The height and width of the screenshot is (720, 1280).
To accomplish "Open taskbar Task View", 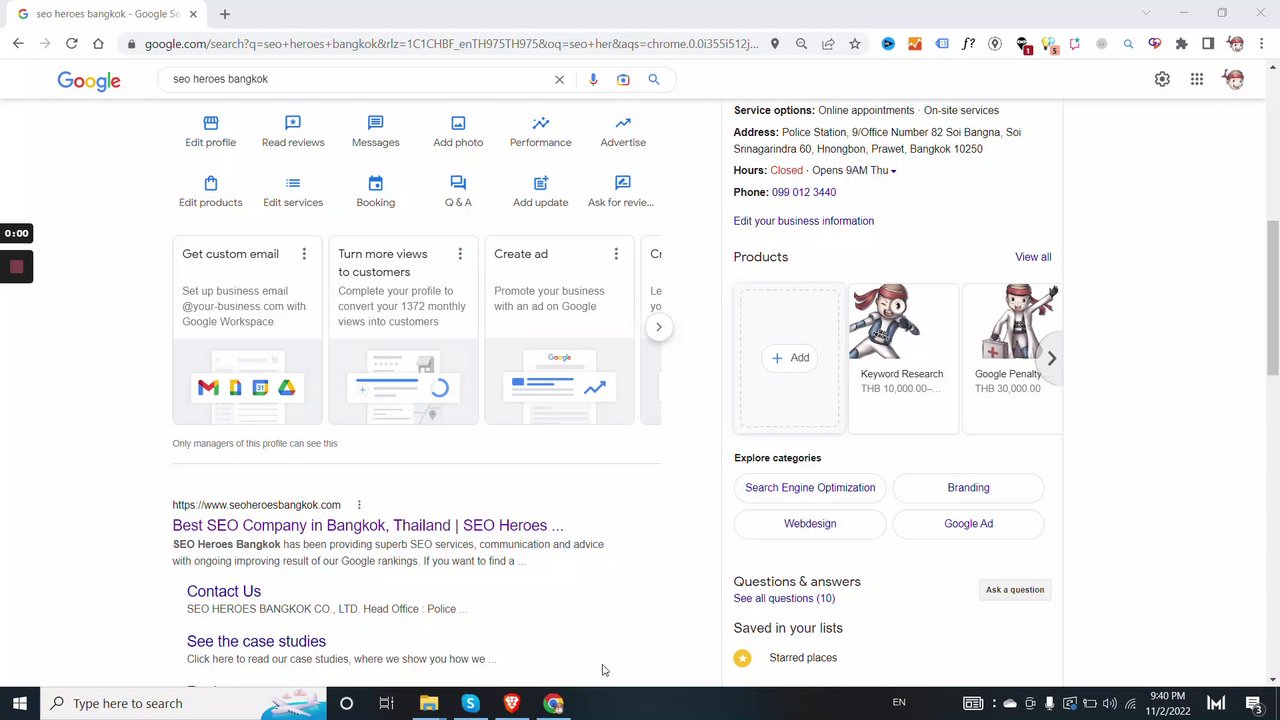I will pos(386,703).
